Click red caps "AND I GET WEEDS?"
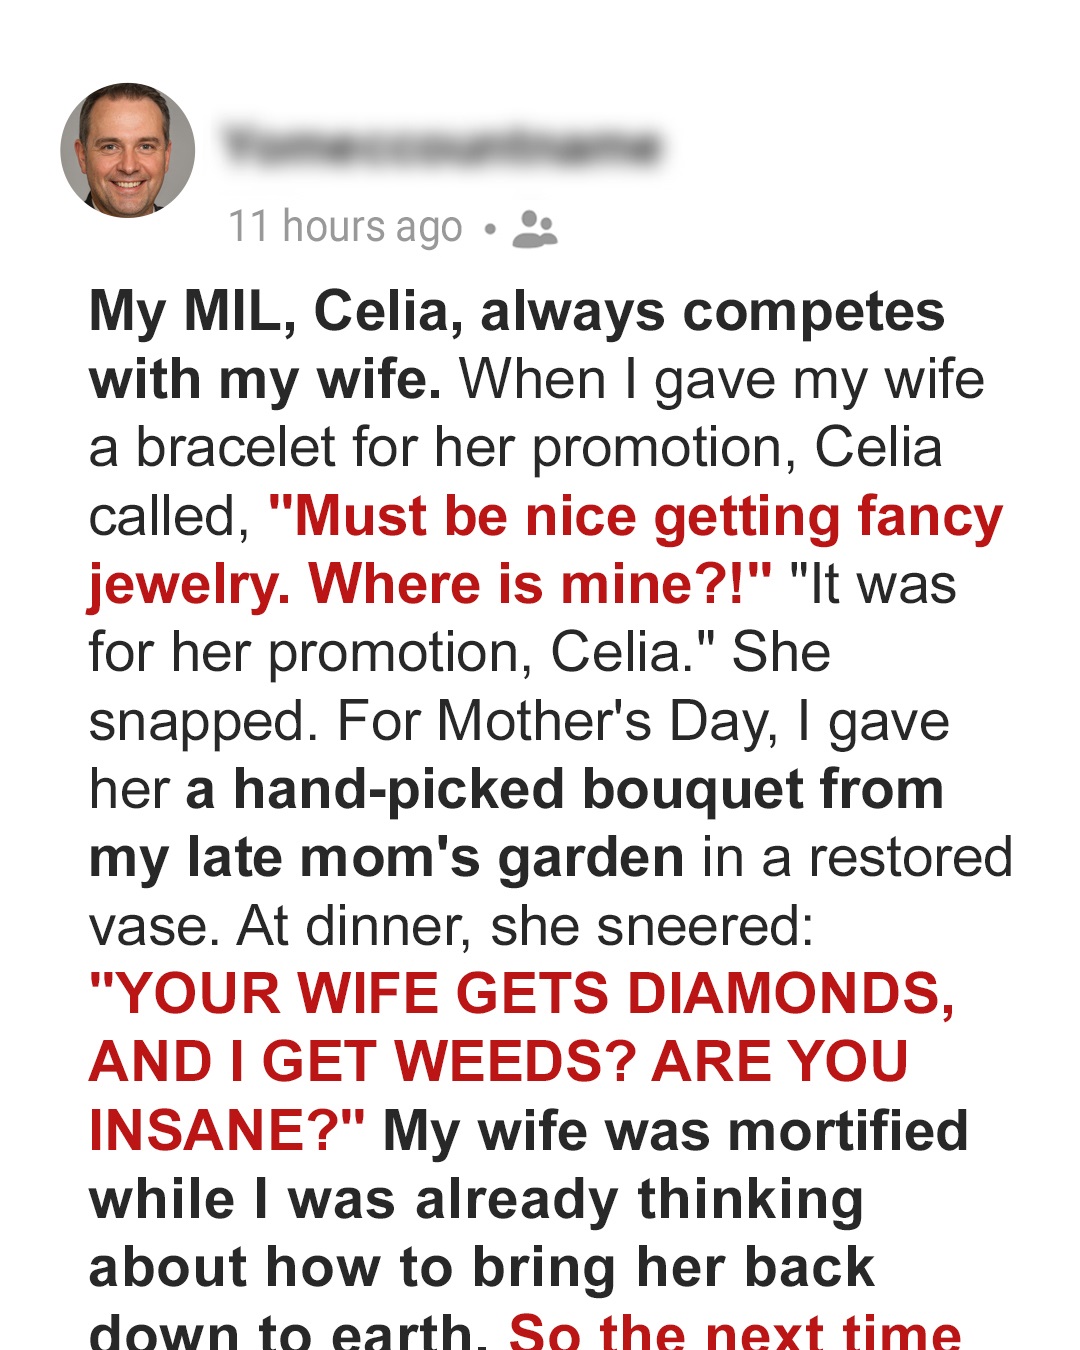Viewport: 1080px width, 1350px height. coord(362,1062)
